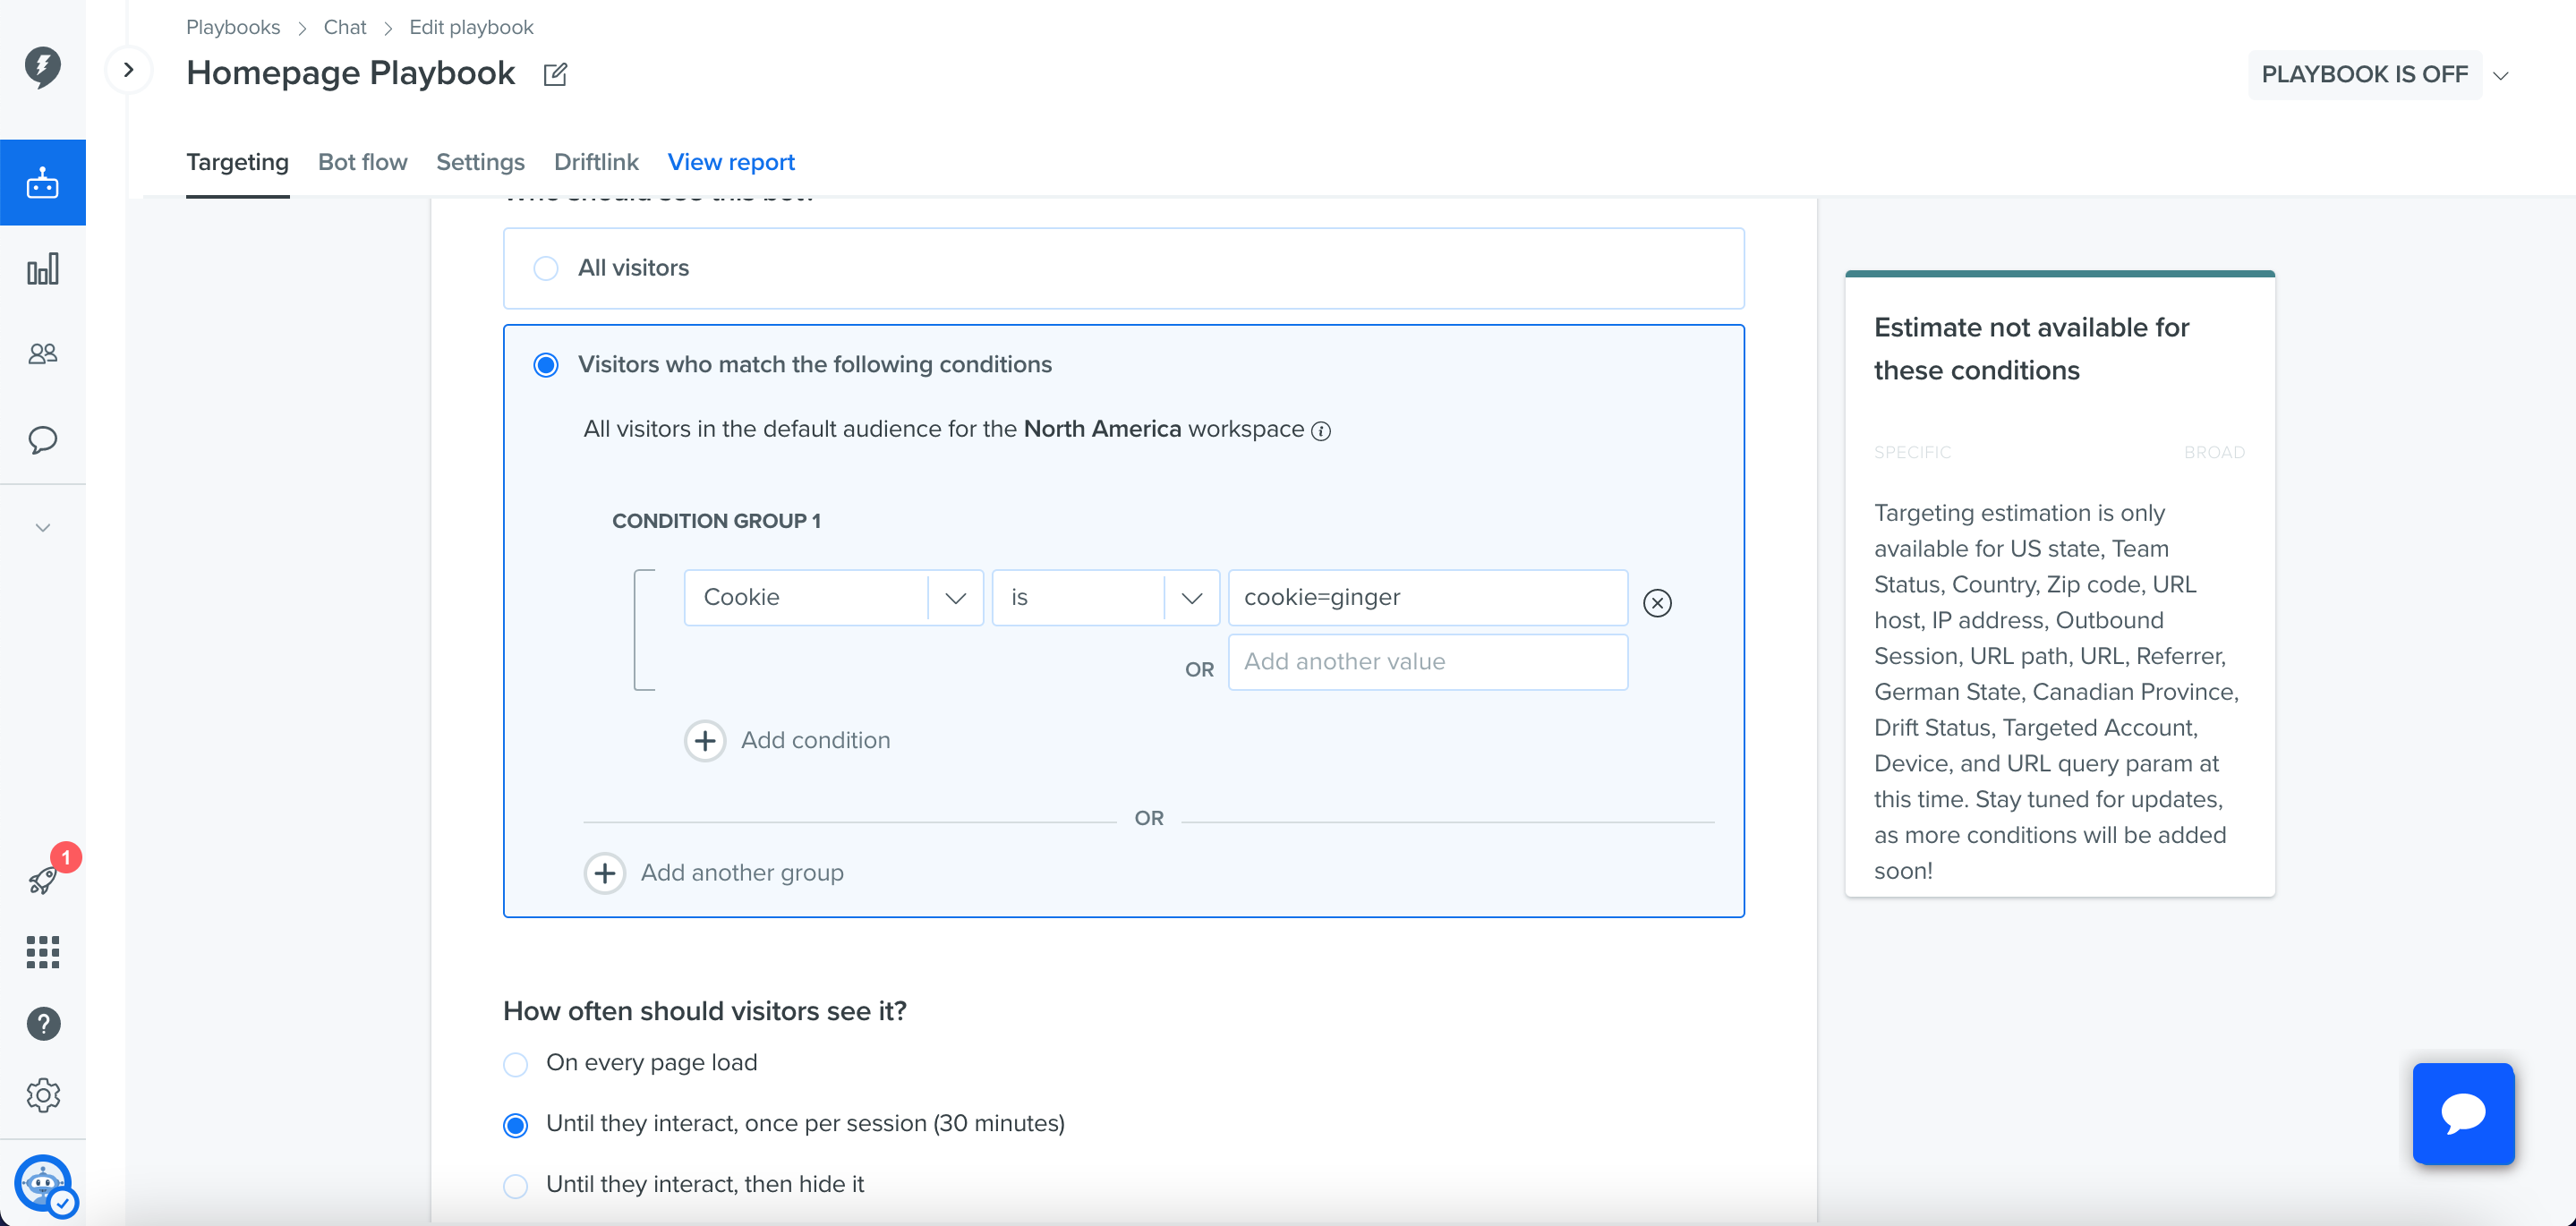This screenshot has height=1226, width=2576.
Task: Select Visitors who match conditions radio
Action: tap(546, 365)
